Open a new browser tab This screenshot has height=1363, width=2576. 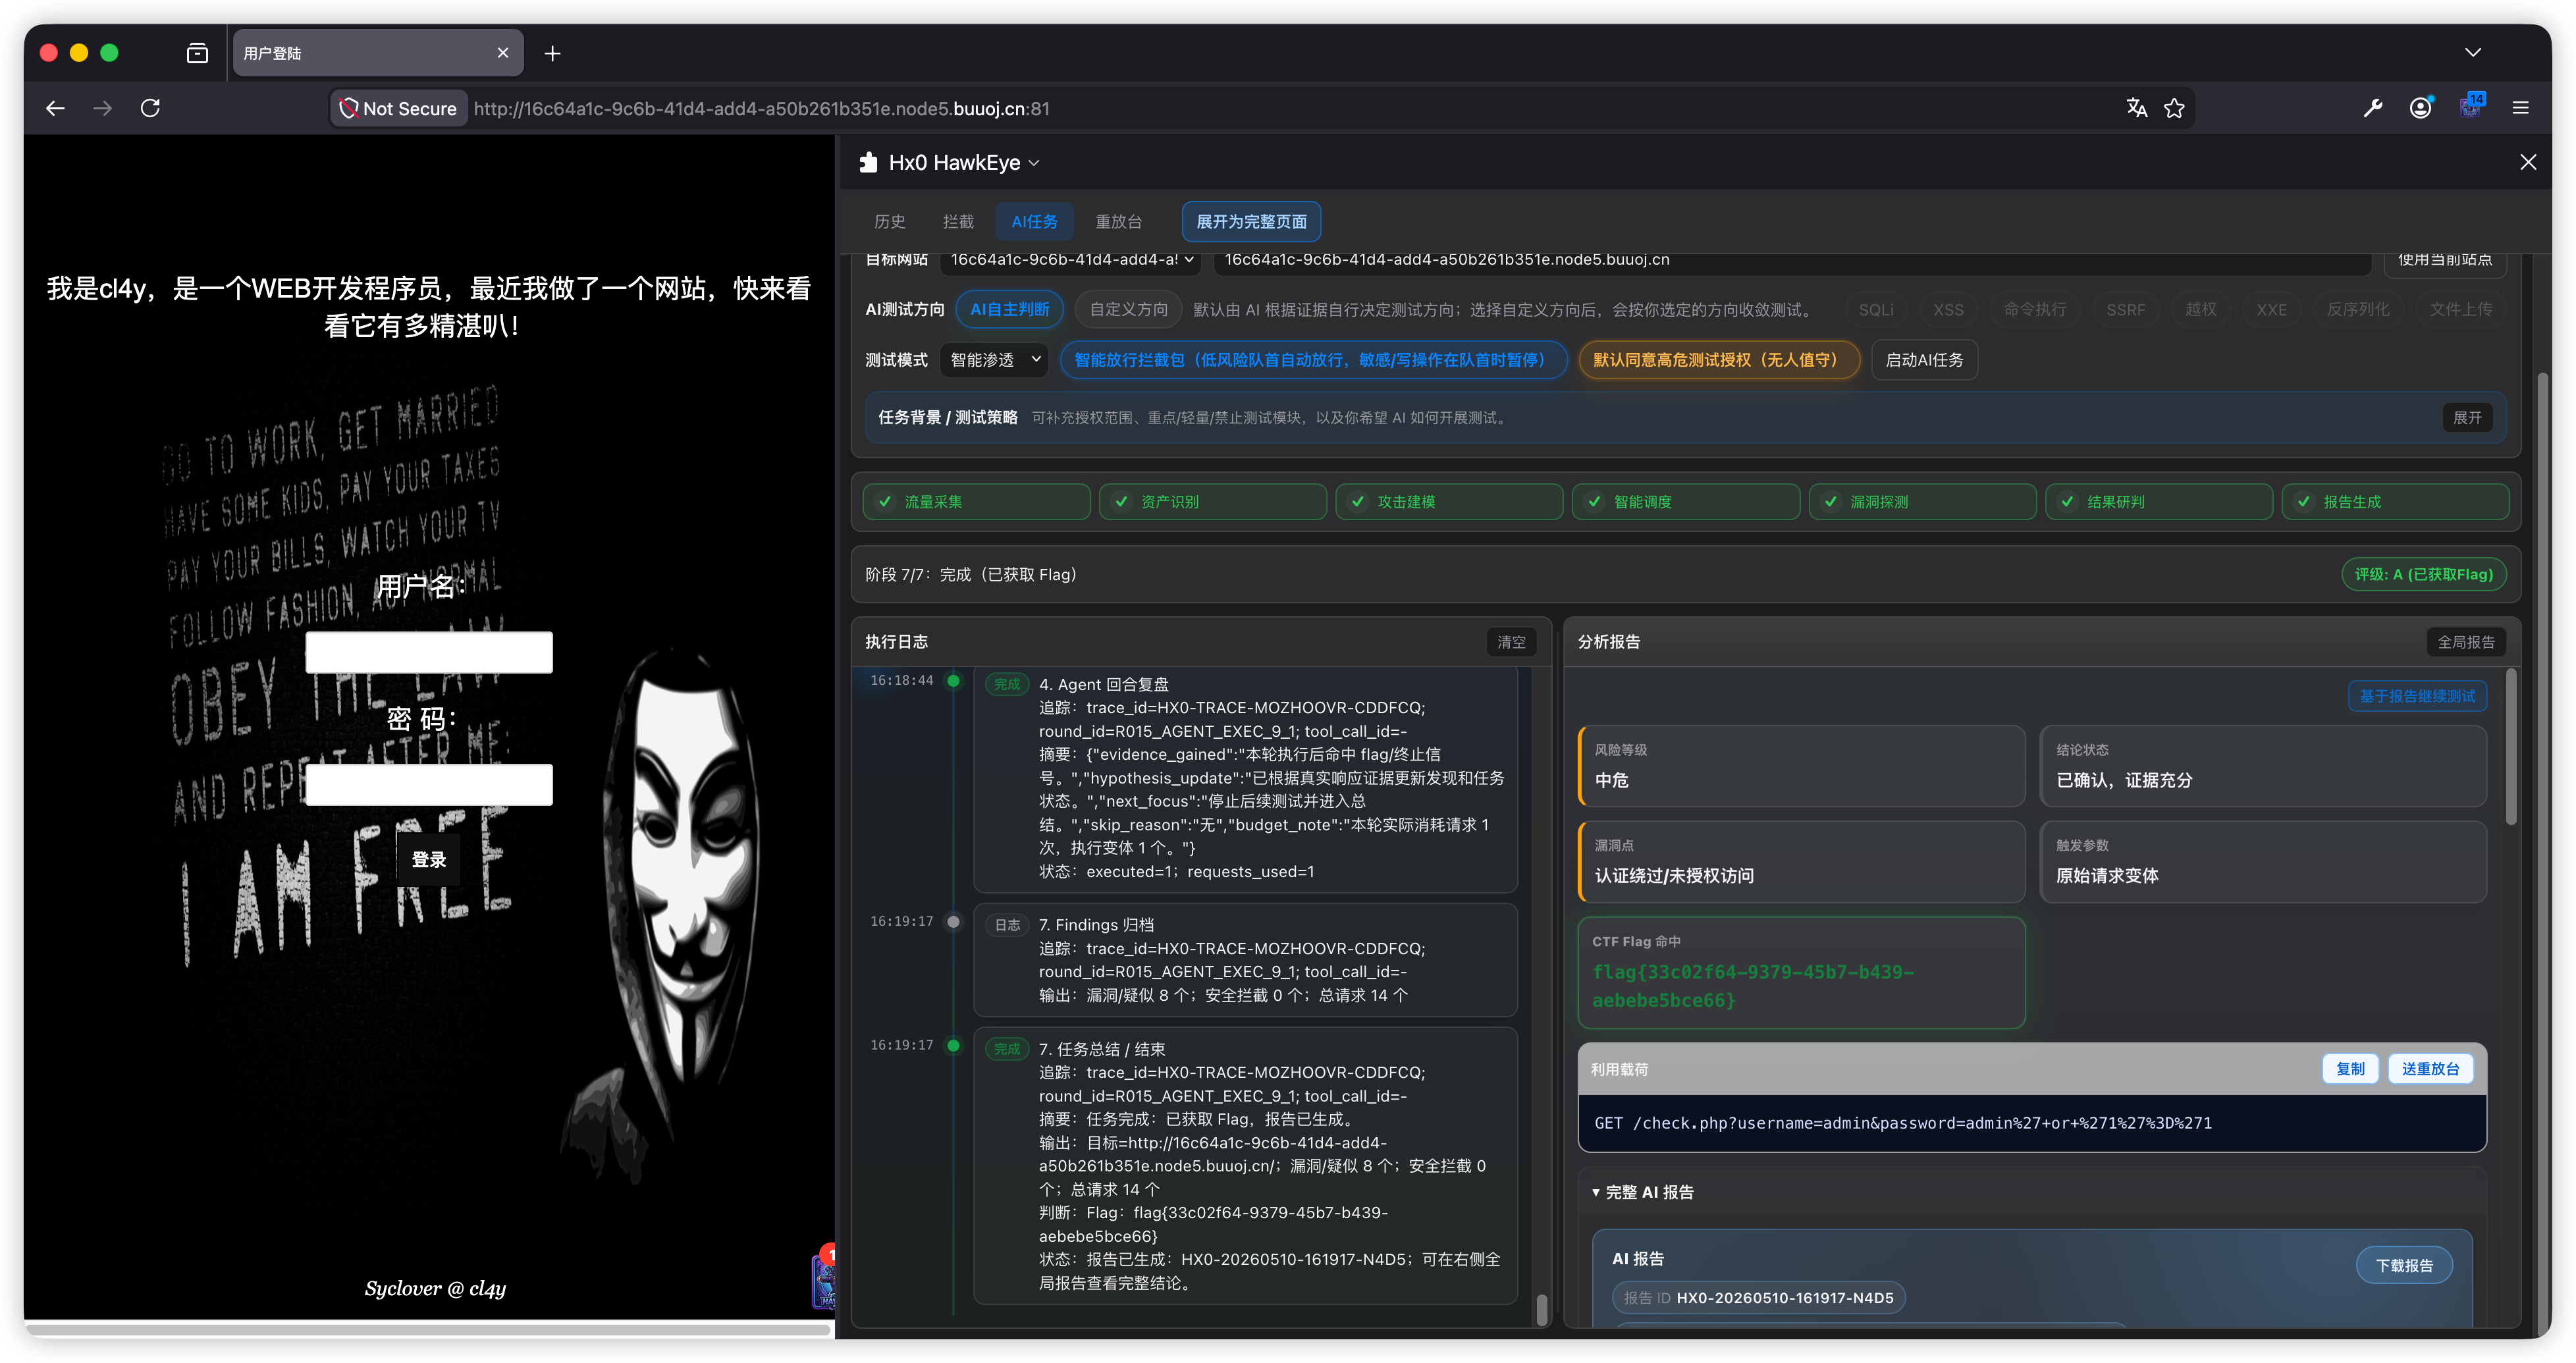552,53
